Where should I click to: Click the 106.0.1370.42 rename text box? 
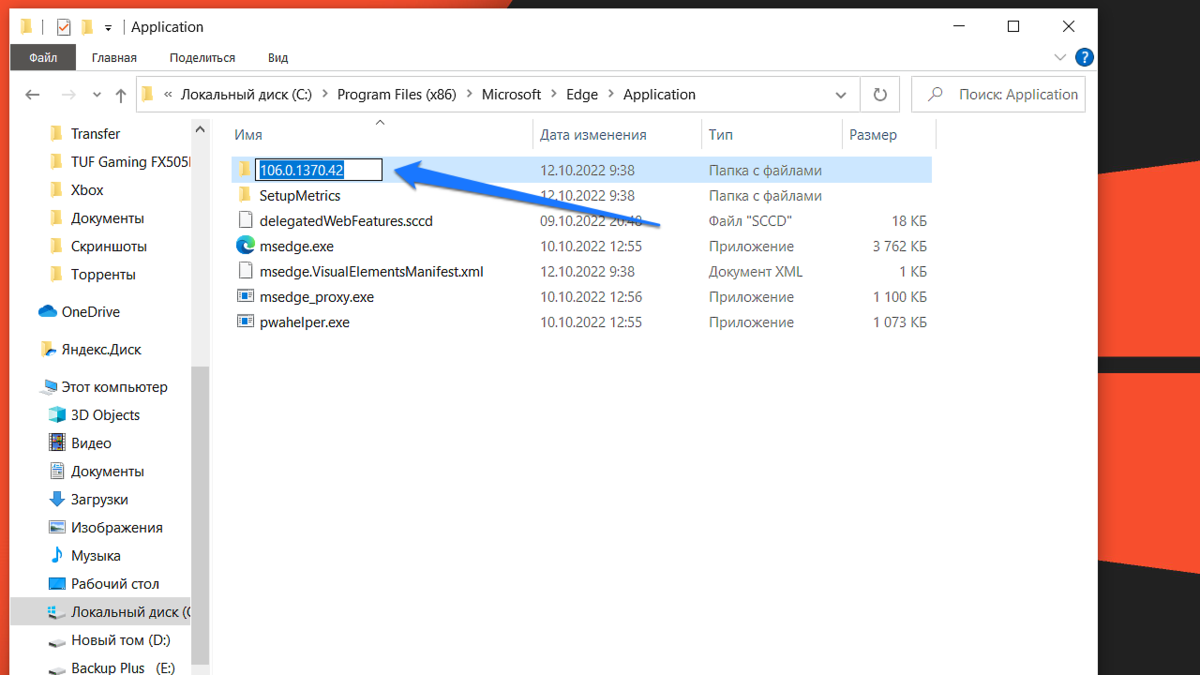click(x=319, y=170)
